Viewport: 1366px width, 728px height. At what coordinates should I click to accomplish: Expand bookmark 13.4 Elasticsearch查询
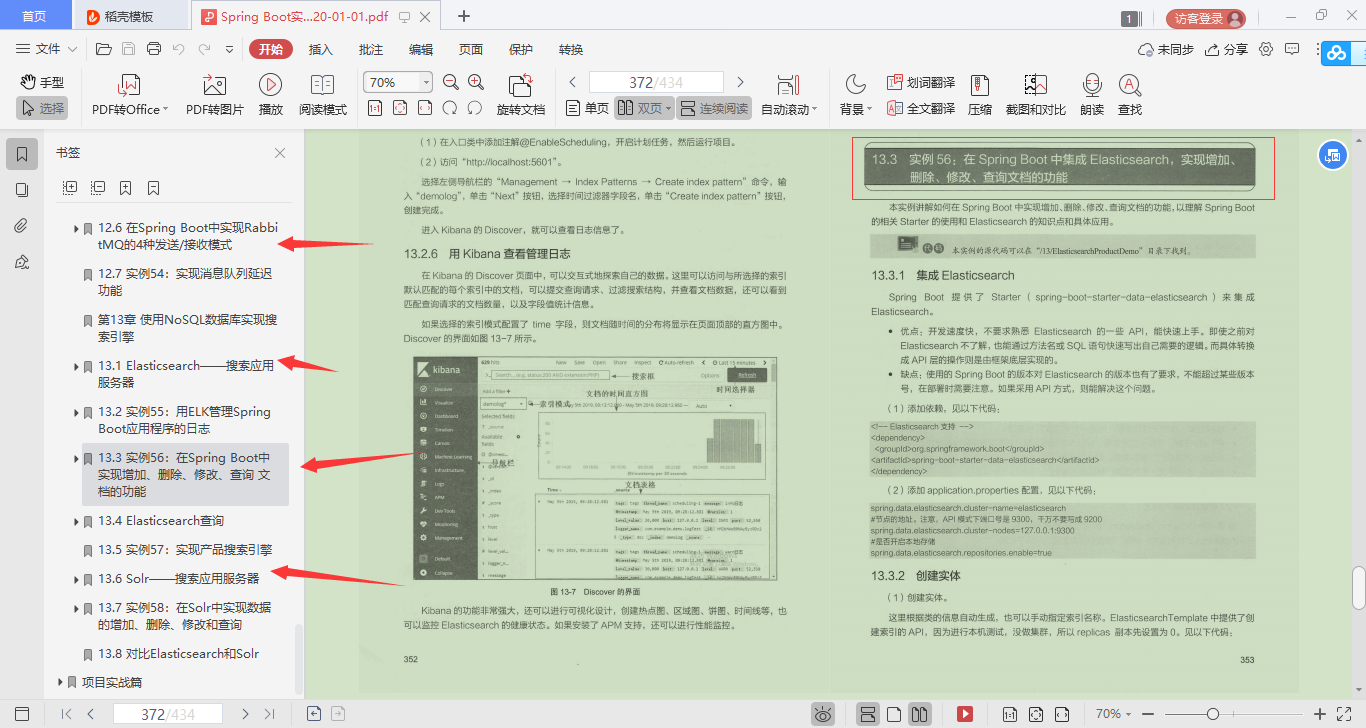76,521
